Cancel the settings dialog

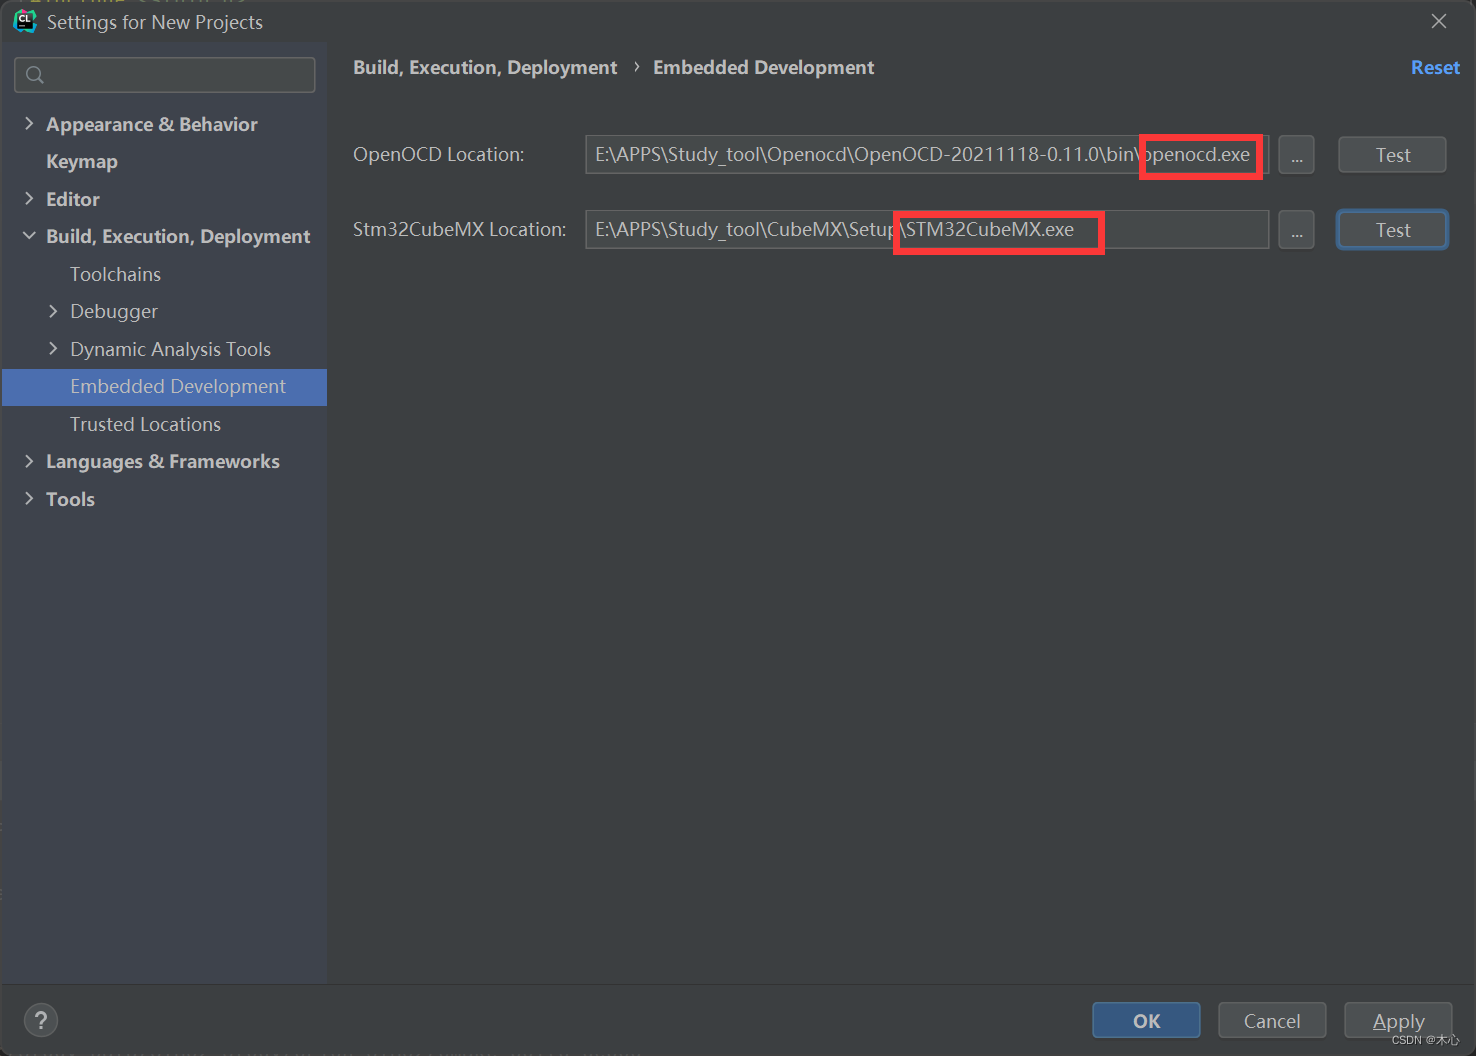[x=1272, y=1021]
